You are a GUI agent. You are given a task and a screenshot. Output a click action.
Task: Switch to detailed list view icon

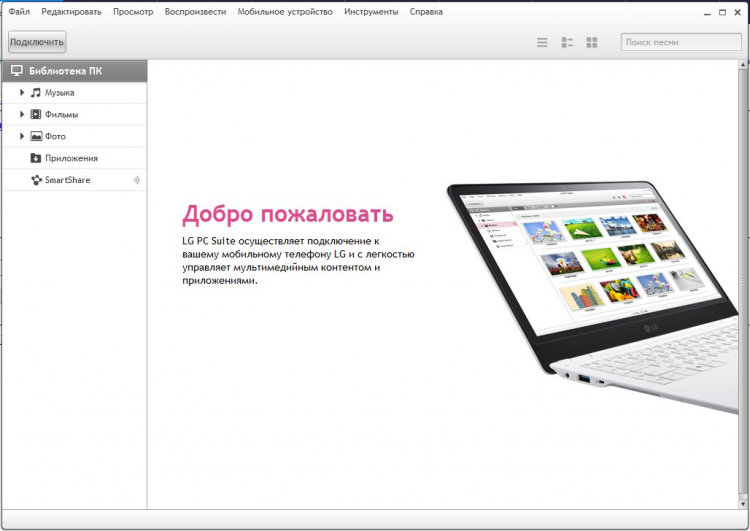[x=567, y=43]
